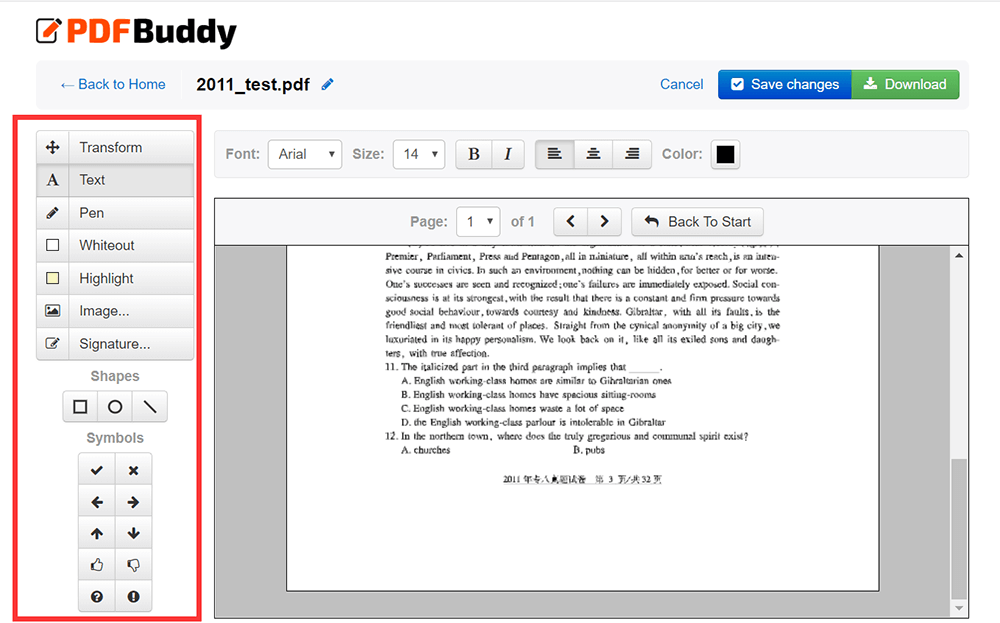Open the black text color swatch
Viewport: 1000px width, 623px height.
725,154
